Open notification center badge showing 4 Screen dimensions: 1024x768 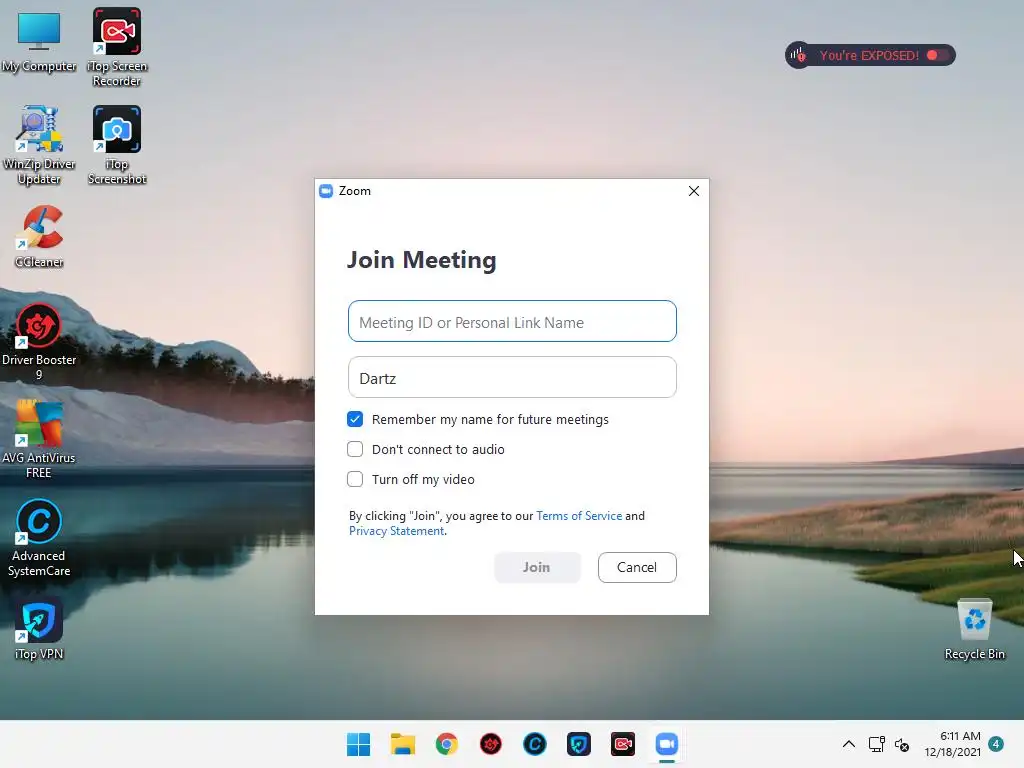click(x=996, y=744)
